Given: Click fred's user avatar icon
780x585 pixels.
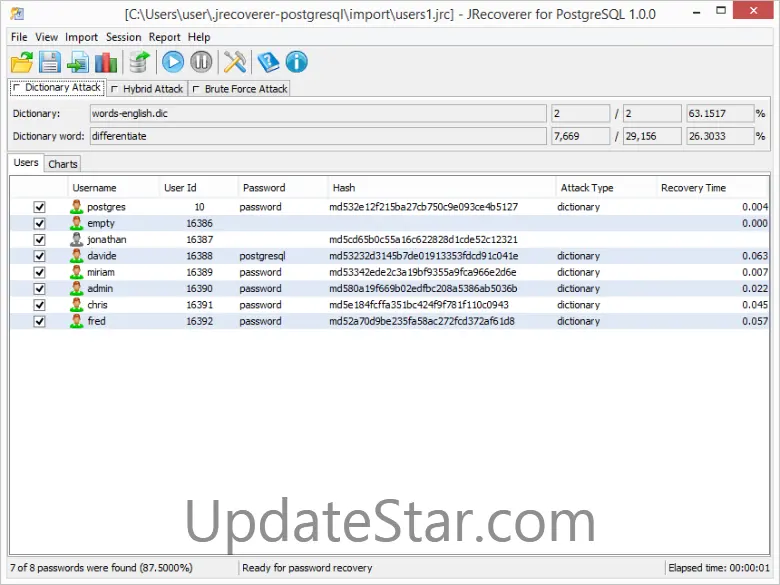Looking at the screenshot, I should pos(77,321).
